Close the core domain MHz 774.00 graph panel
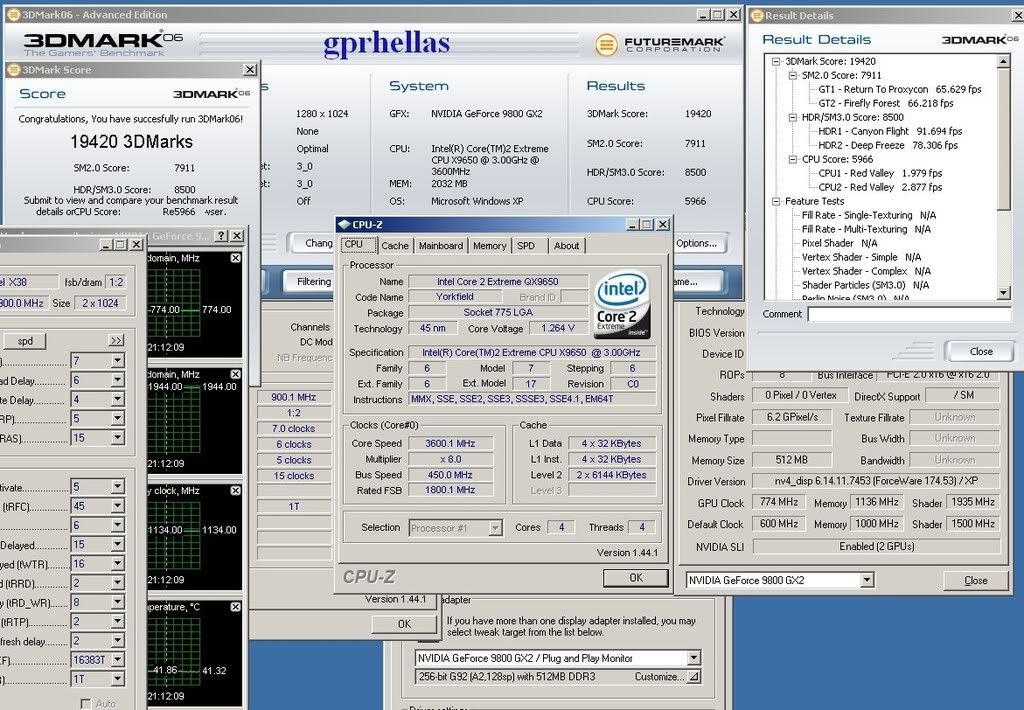 click(x=236, y=259)
